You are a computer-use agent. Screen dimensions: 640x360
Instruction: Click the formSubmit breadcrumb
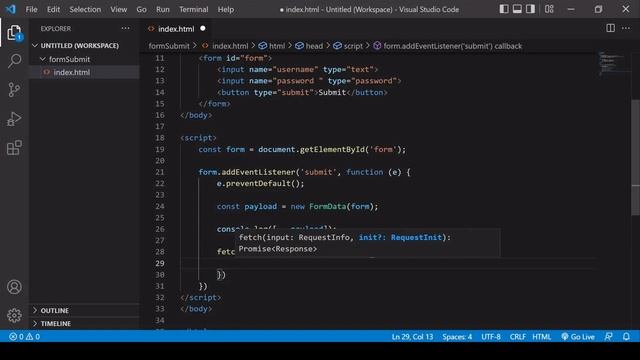coord(169,46)
